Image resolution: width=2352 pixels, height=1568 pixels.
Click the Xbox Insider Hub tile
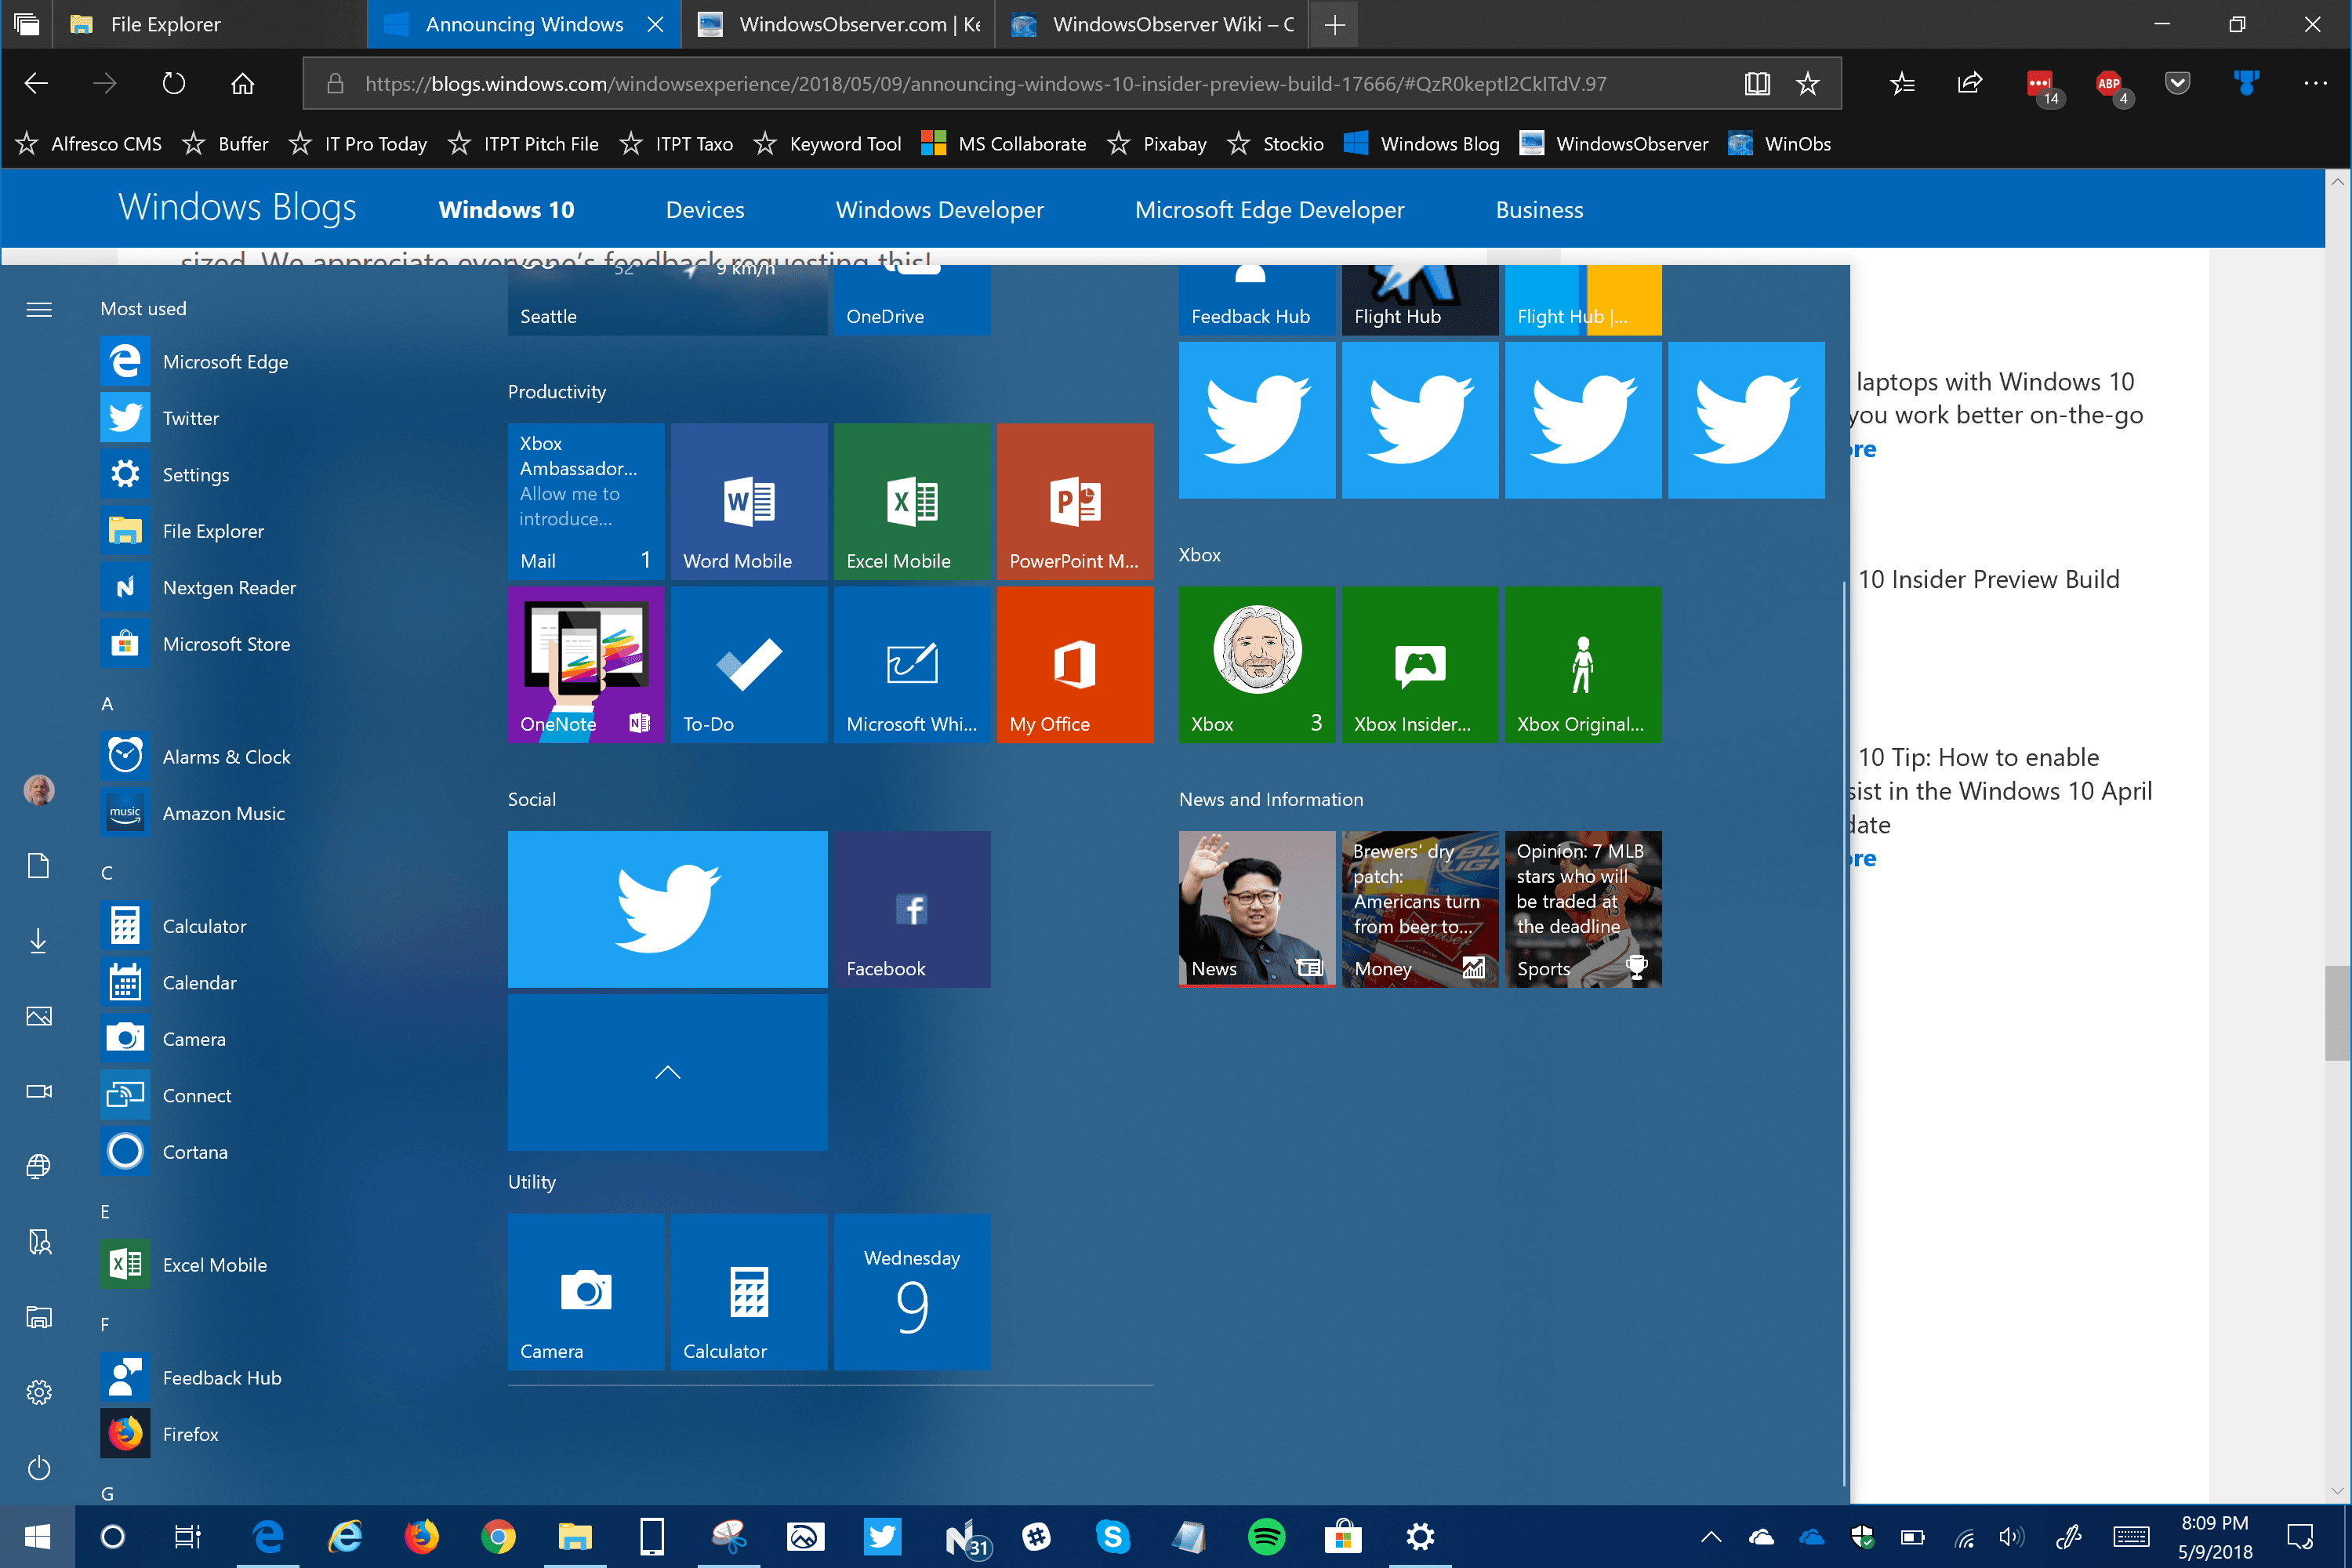tap(1419, 664)
